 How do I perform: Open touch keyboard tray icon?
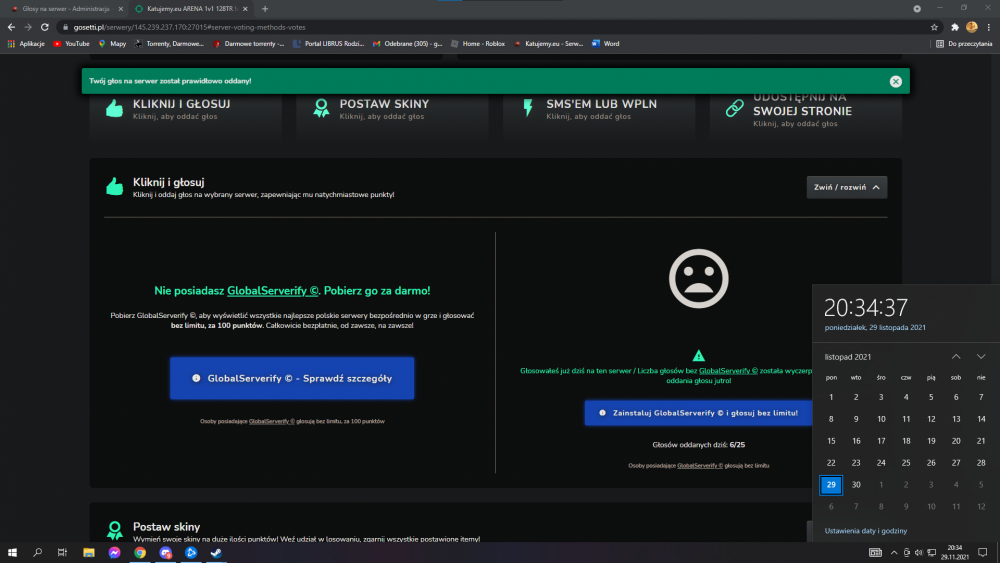(875, 552)
